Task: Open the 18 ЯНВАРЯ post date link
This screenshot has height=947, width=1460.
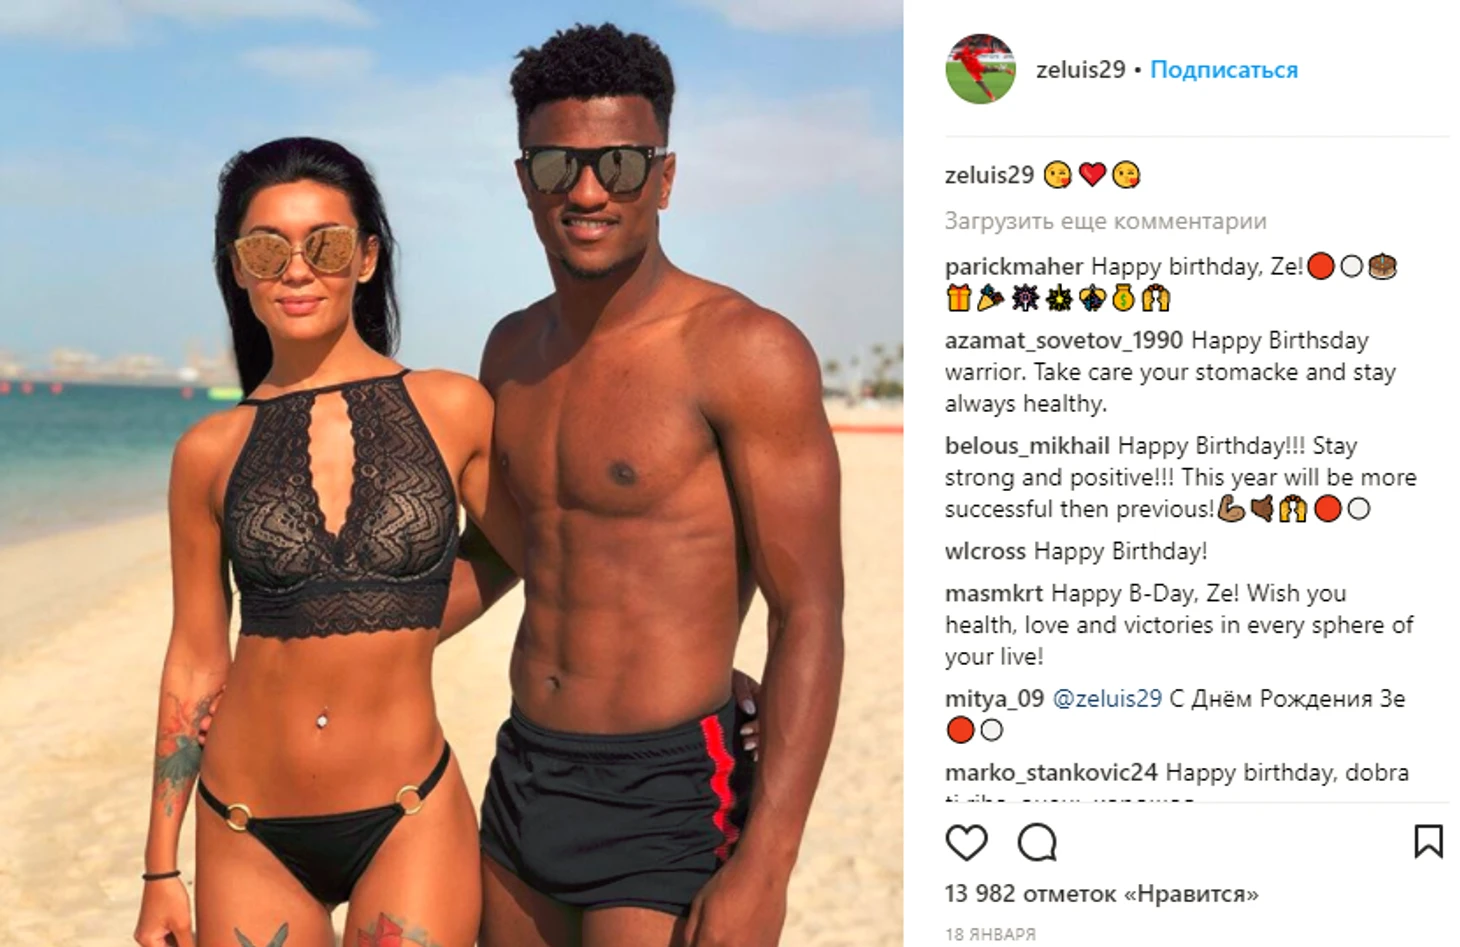Action: pos(990,934)
